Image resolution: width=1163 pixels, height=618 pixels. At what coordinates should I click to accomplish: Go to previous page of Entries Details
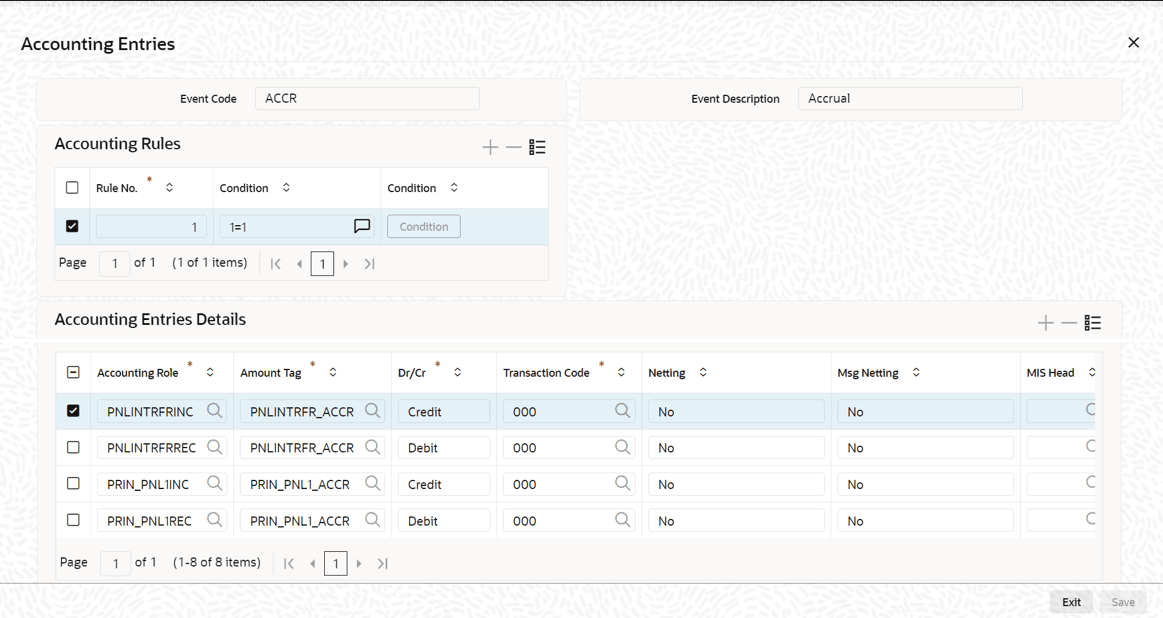[313, 563]
